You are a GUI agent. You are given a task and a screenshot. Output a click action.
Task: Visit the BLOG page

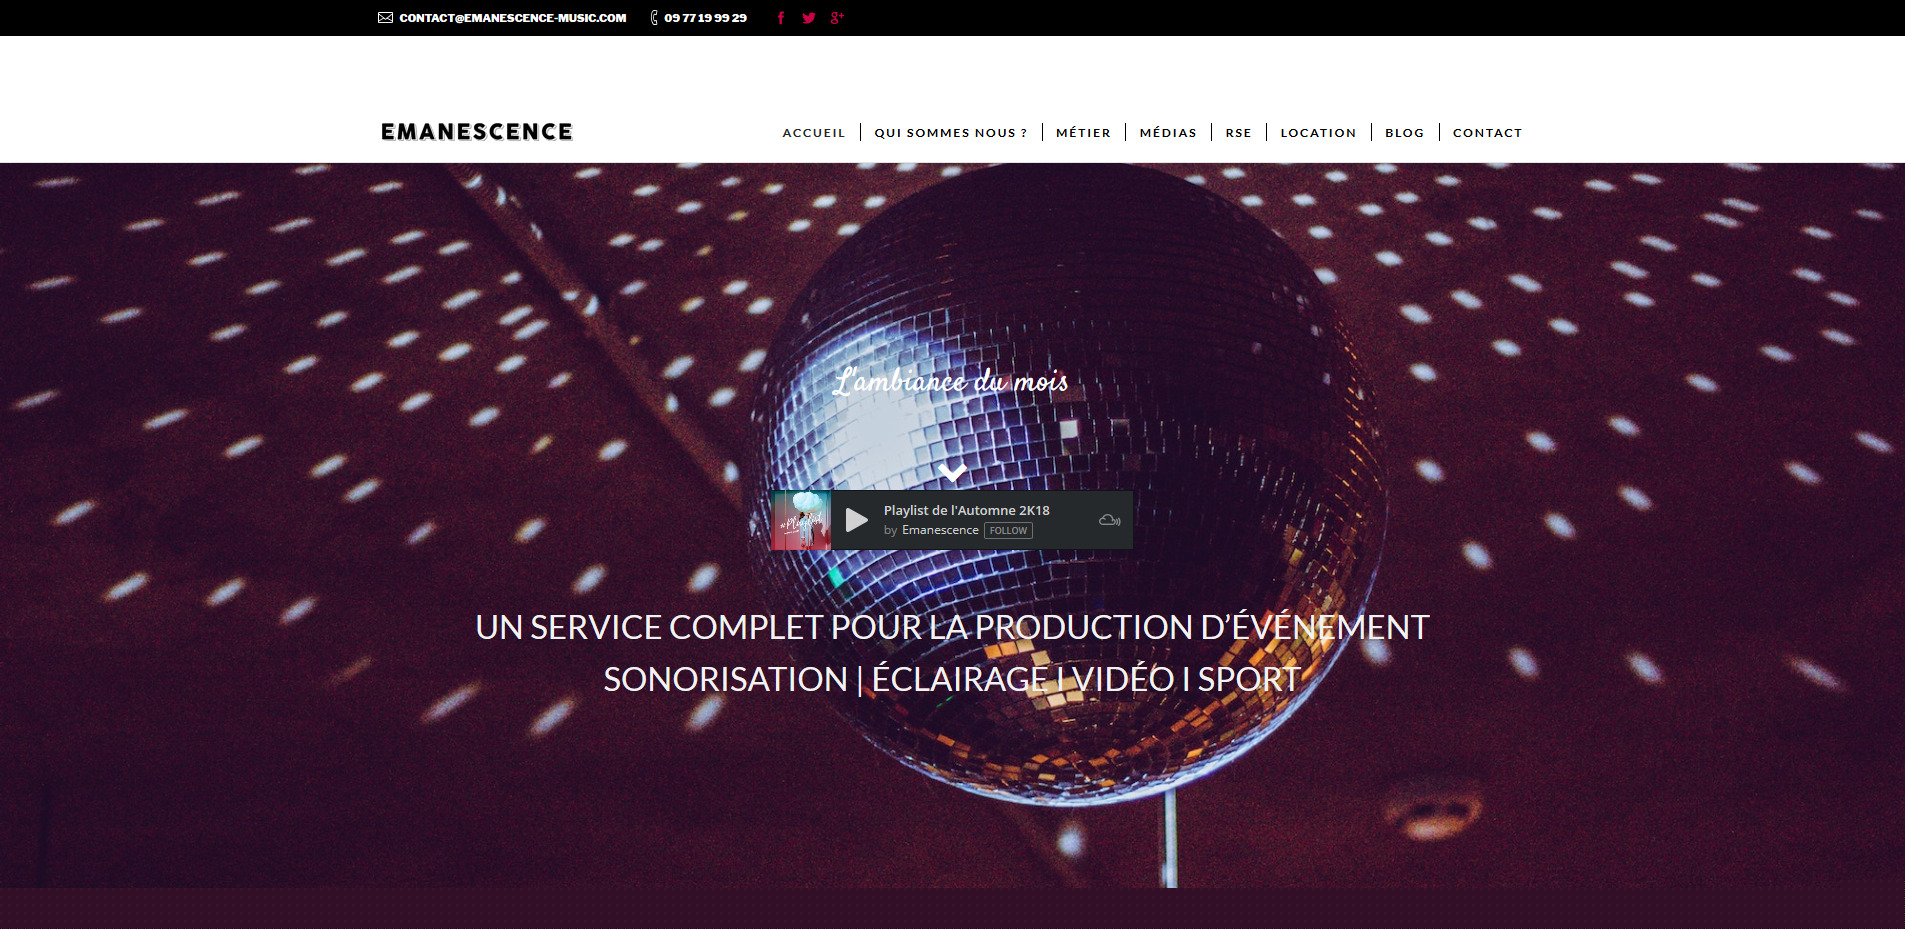[x=1404, y=133]
